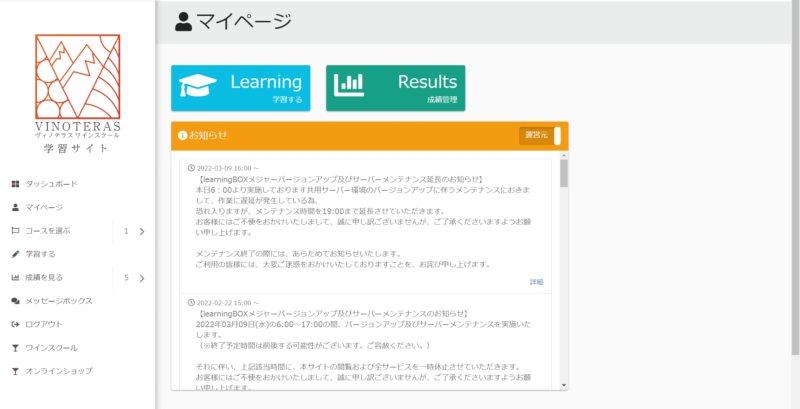Click the 2022-03-09 16:00 notice timestamp
This screenshot has width=800, height=409.
tap(228, 168)
